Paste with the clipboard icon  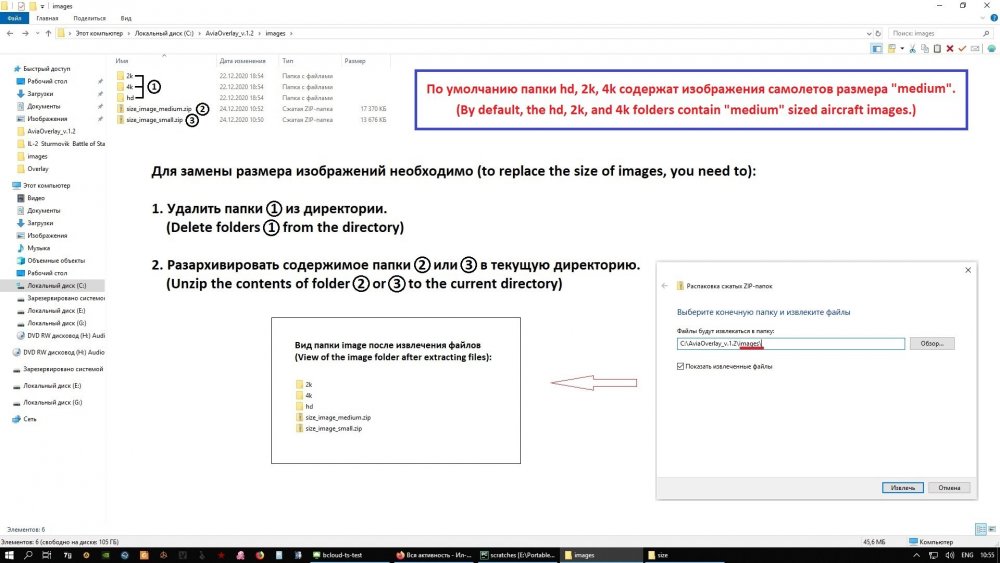pyautogui.click(x=937, y=48)
